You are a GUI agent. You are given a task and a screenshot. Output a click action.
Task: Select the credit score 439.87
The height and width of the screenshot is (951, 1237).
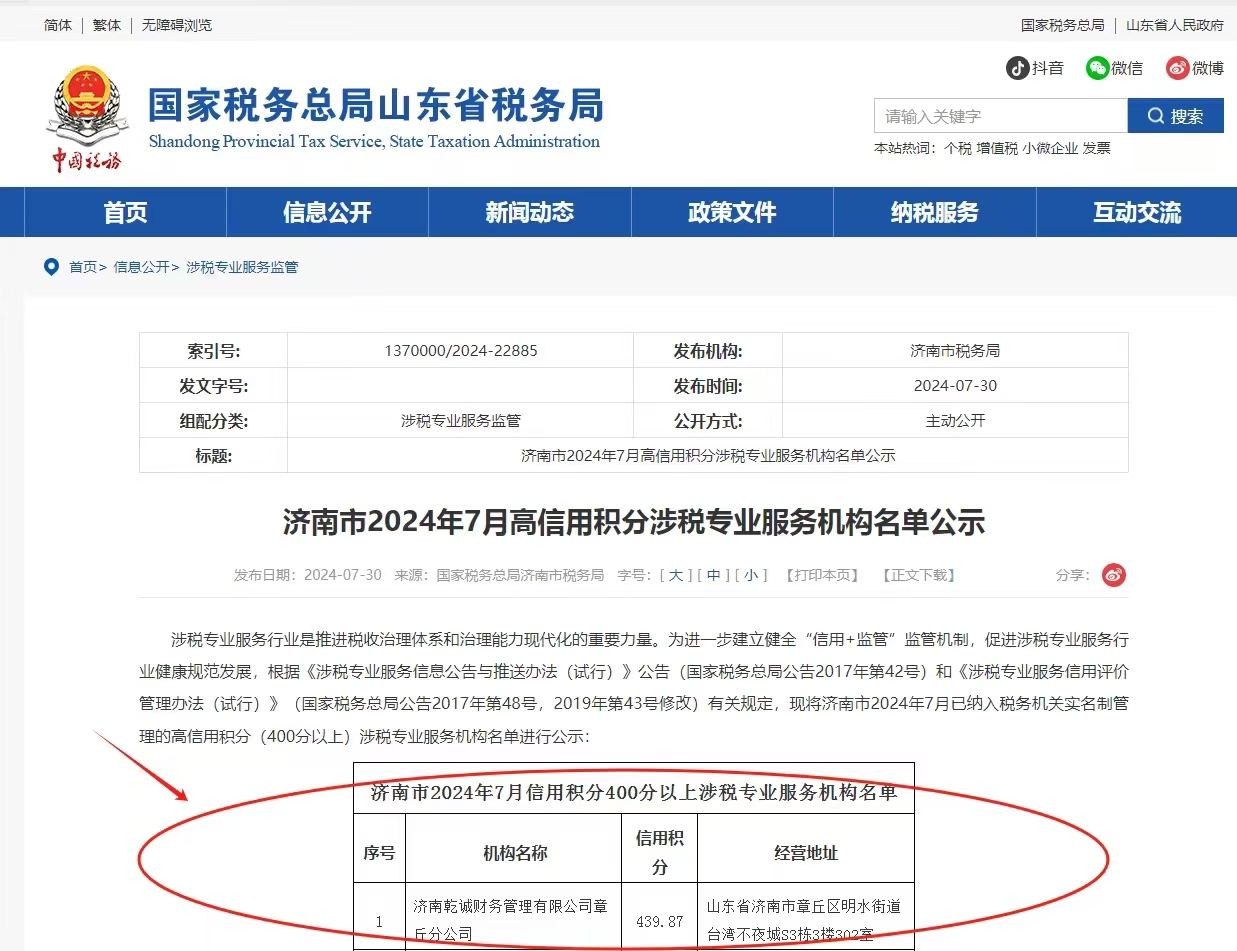tap(659, 921)
